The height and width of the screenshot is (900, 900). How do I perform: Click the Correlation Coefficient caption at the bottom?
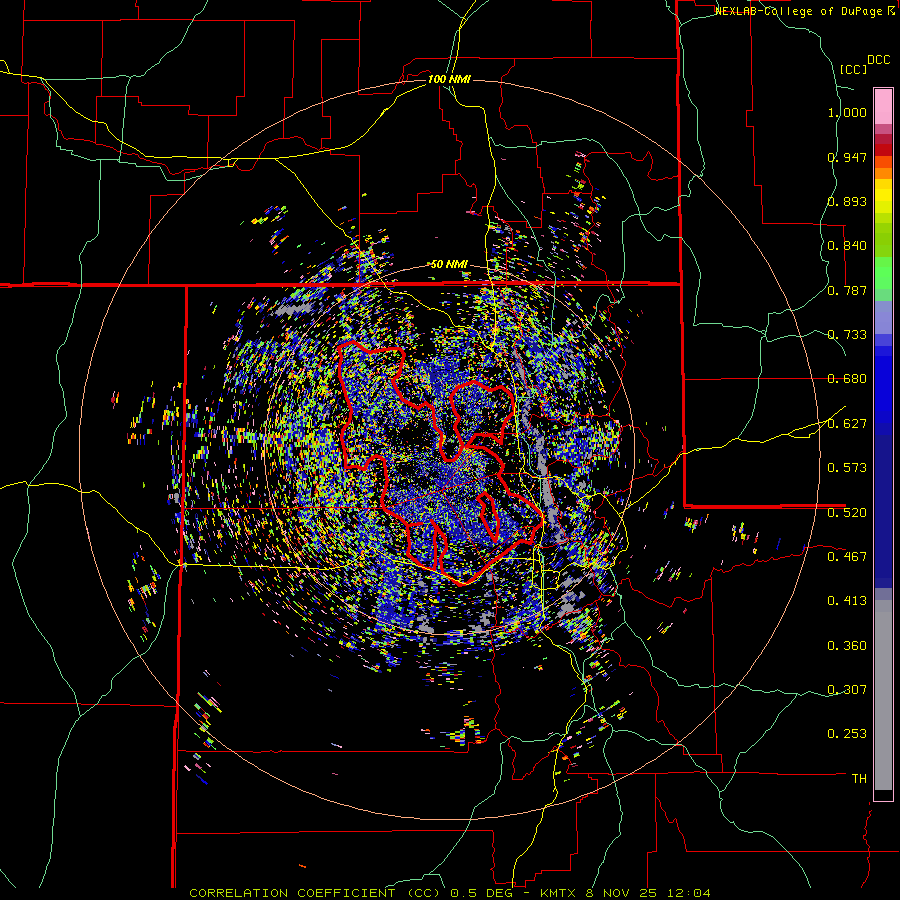click(x=449, y=893)
